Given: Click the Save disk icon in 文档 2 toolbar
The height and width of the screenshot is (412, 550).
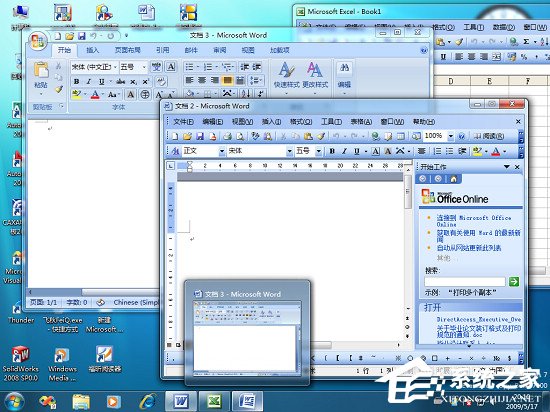Looking at the screenshot, I should (x=200, y=136).
